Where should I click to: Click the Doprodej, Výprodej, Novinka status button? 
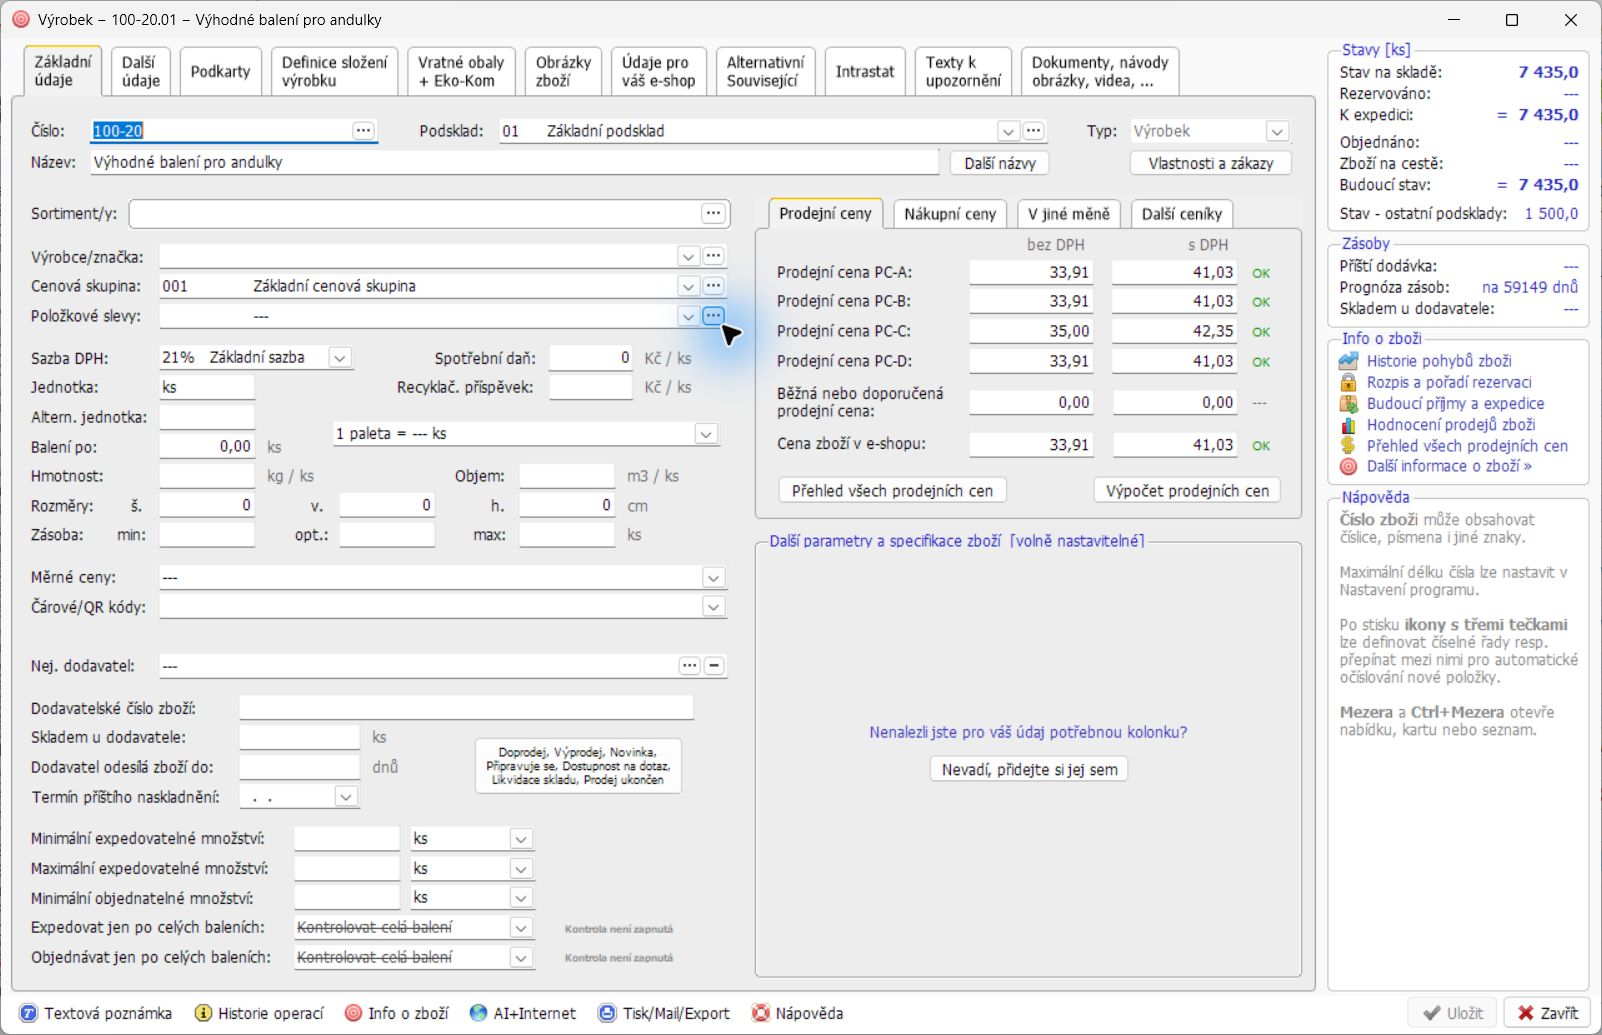pos(579,766)
